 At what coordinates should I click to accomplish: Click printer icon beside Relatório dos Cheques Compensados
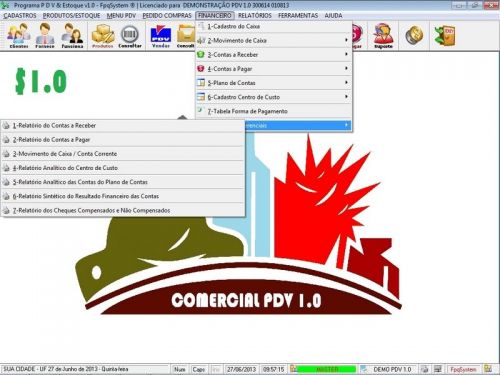(6, 210)
